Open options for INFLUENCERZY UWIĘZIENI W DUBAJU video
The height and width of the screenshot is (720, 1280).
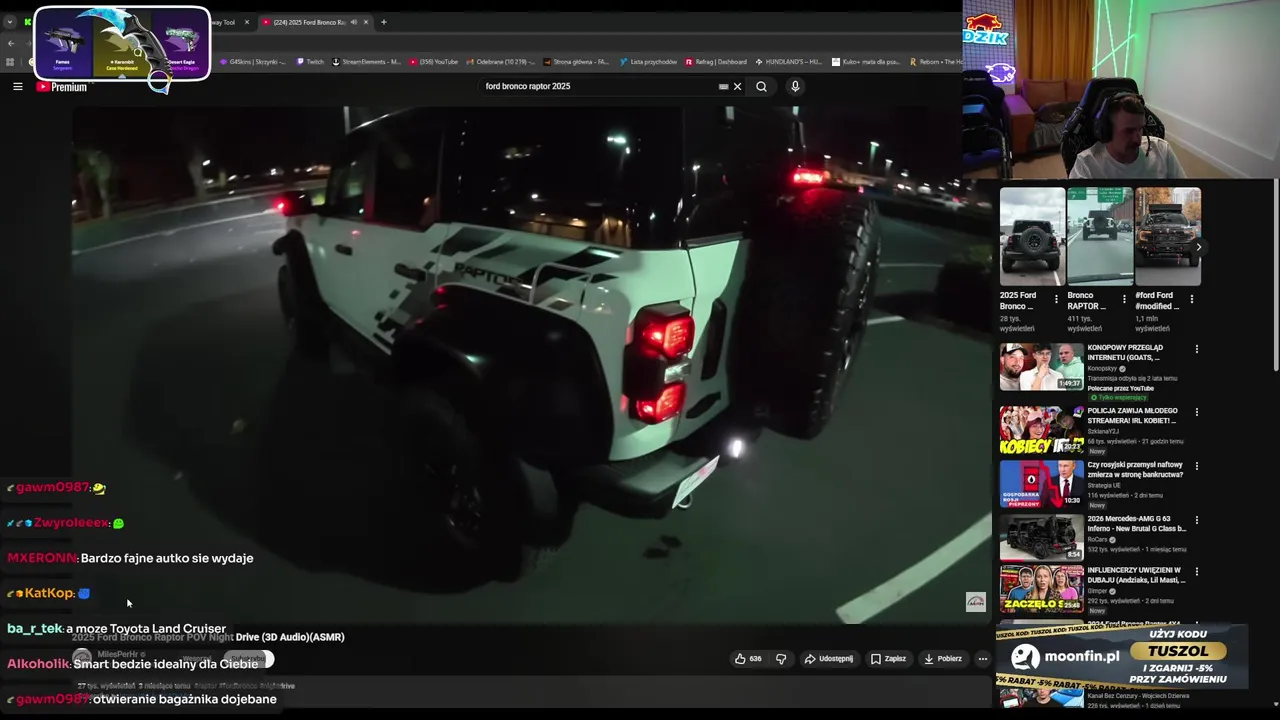click(1197, 572)
